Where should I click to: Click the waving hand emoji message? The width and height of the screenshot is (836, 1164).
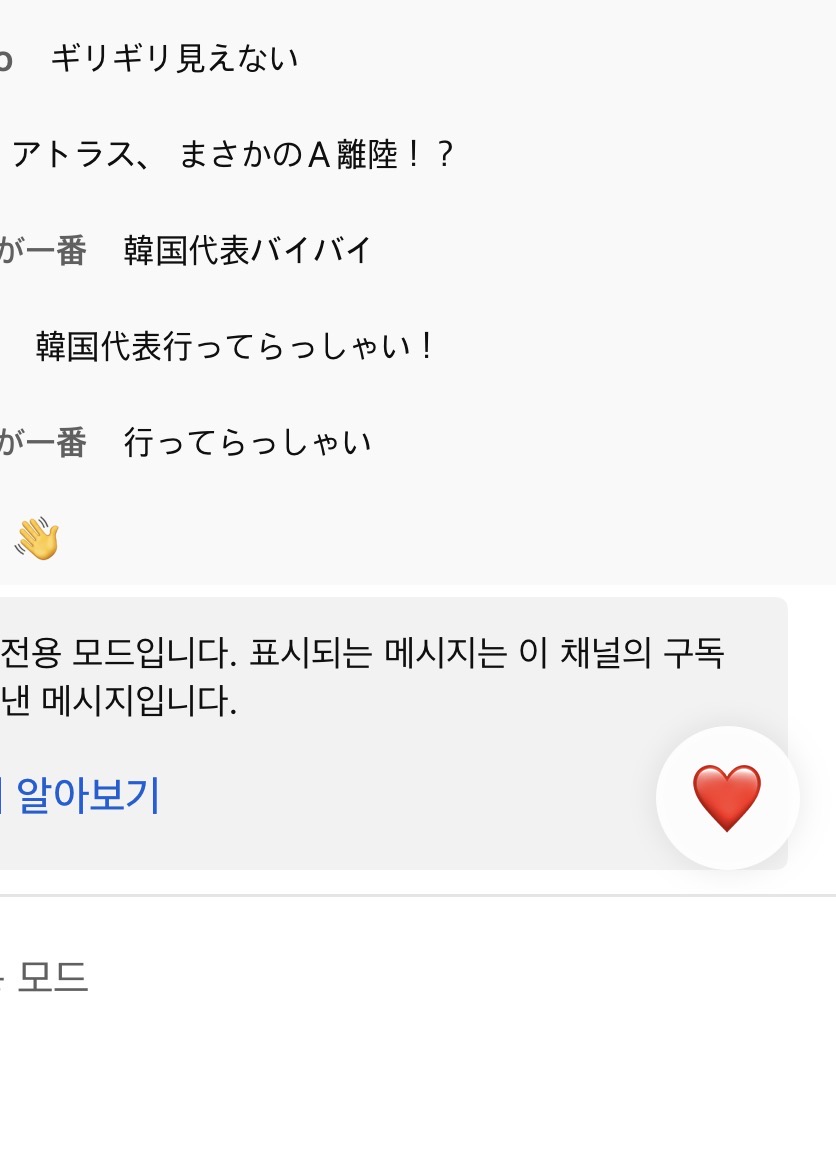(x=37, y=538)
